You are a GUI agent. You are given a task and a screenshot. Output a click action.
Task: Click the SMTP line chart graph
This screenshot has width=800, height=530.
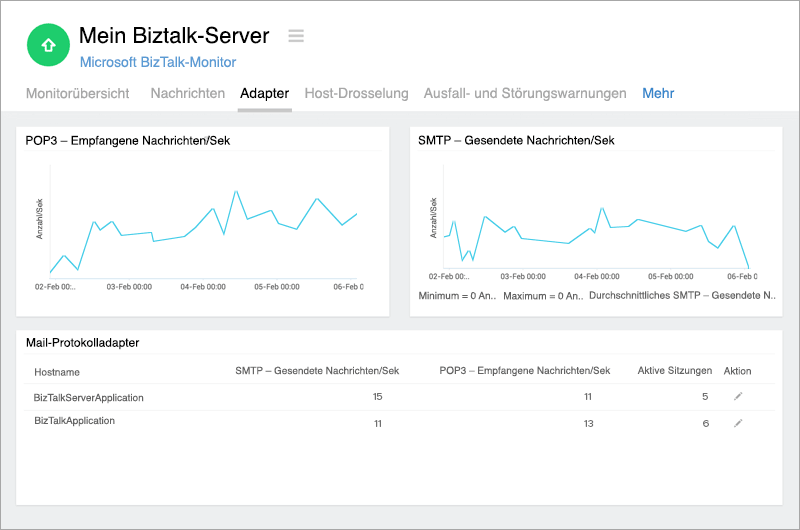596,236
